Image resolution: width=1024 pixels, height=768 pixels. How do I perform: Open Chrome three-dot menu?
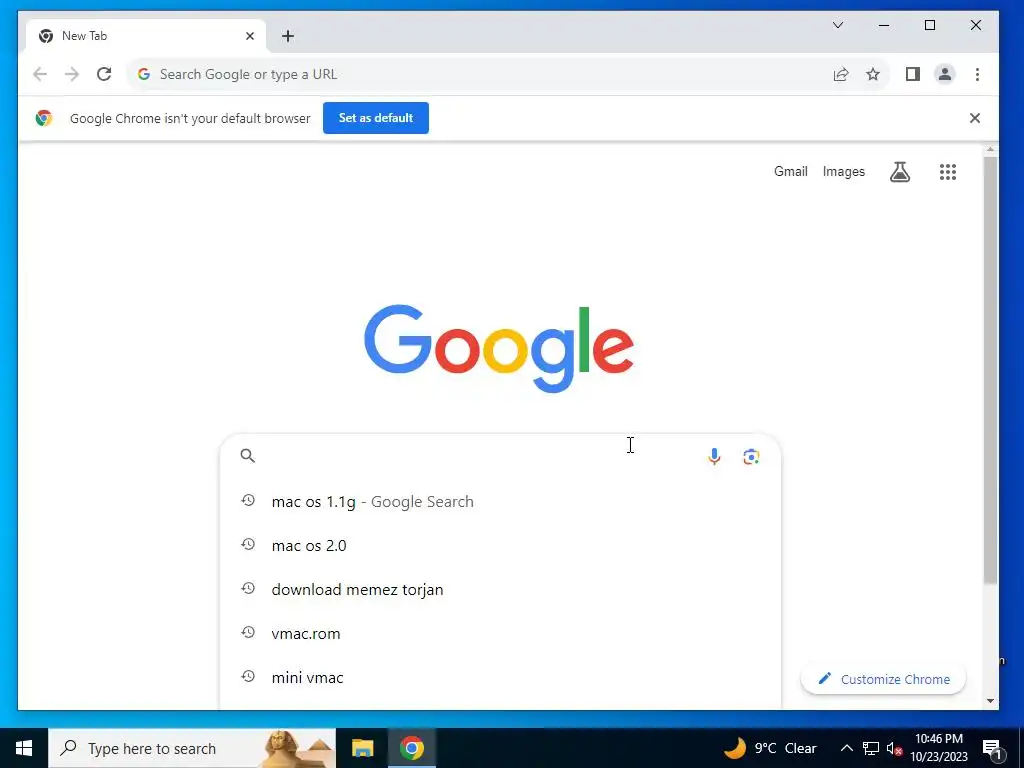pos(978,74)
